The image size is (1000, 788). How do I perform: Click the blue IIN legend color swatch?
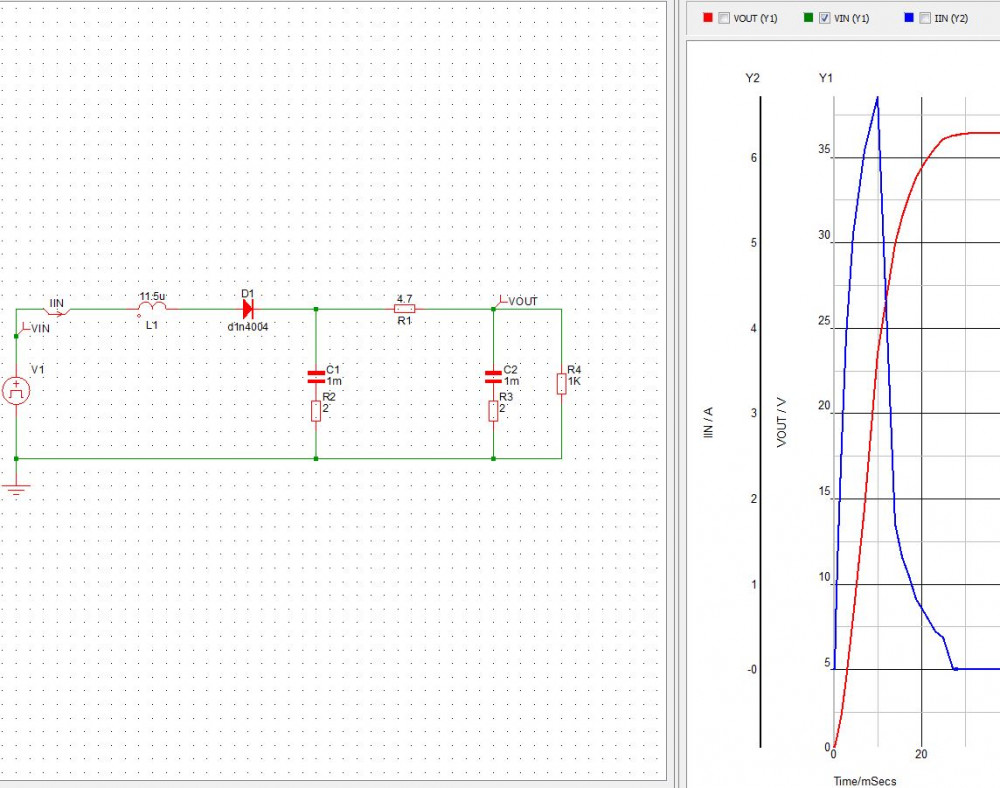[909, 18]
